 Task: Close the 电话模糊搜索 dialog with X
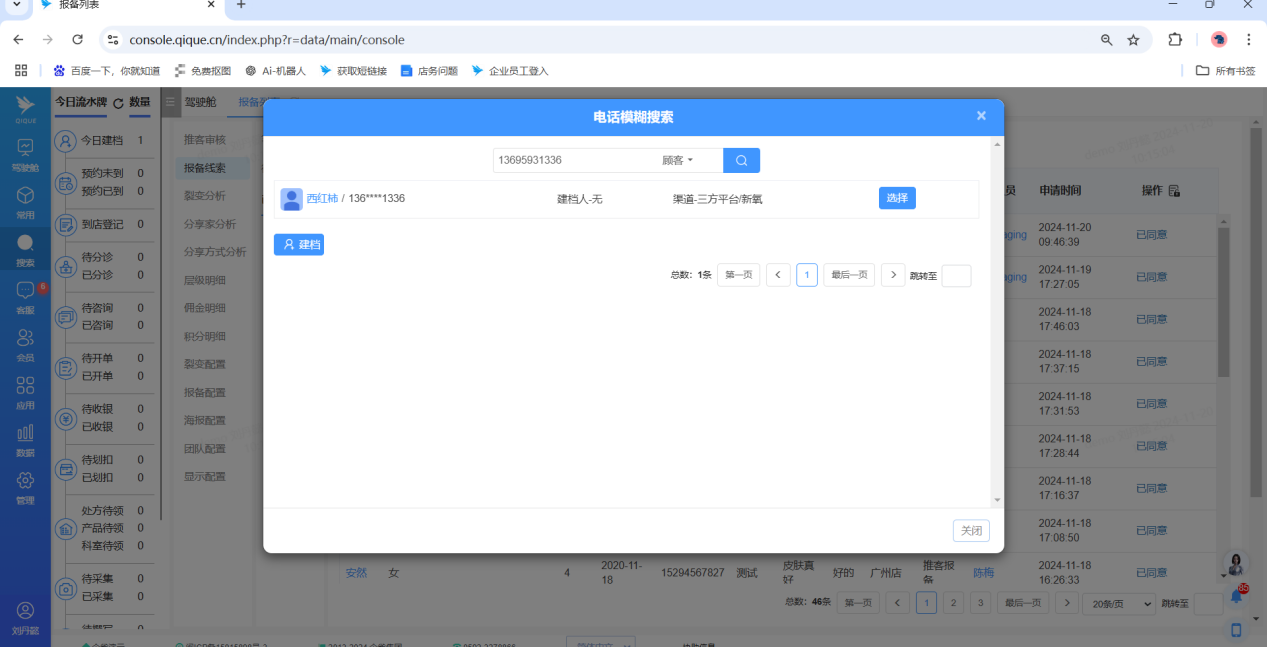click(x=981, y=116)
